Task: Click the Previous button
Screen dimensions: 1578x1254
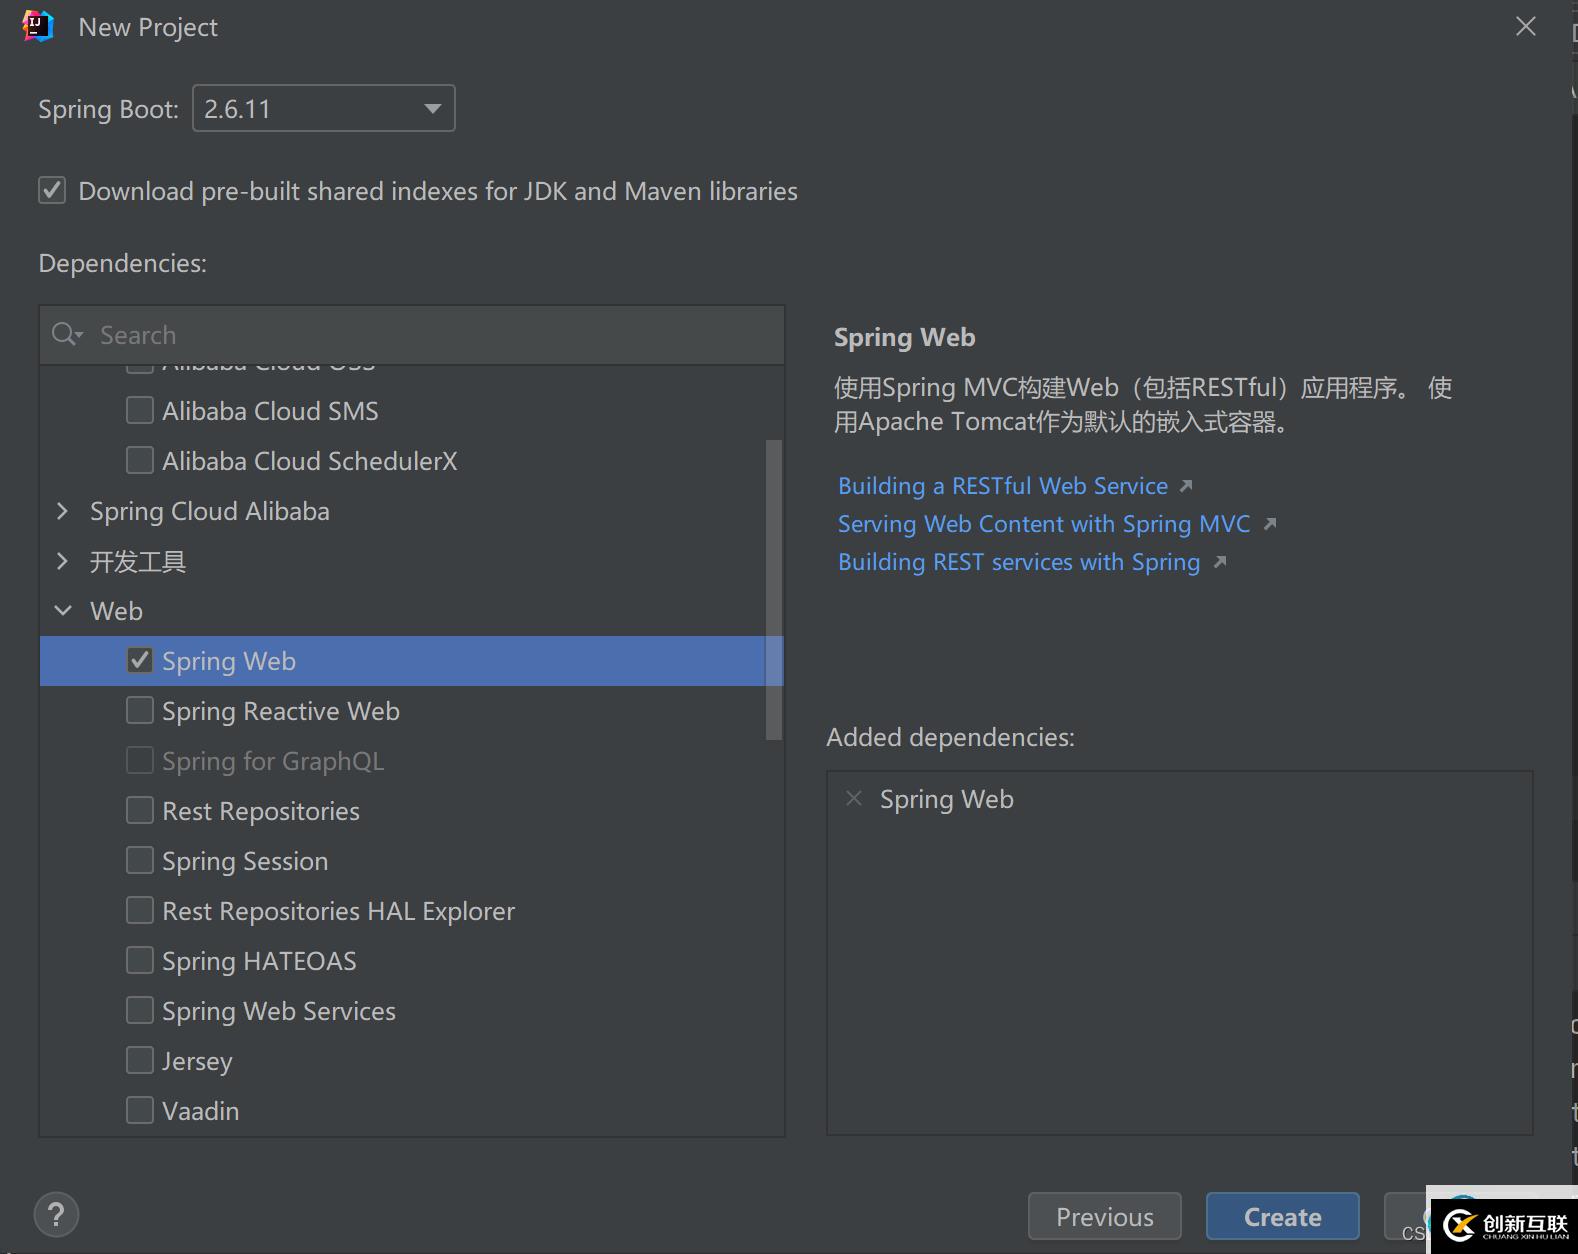Action: pyautogui.click(x=1104, y=1216)
